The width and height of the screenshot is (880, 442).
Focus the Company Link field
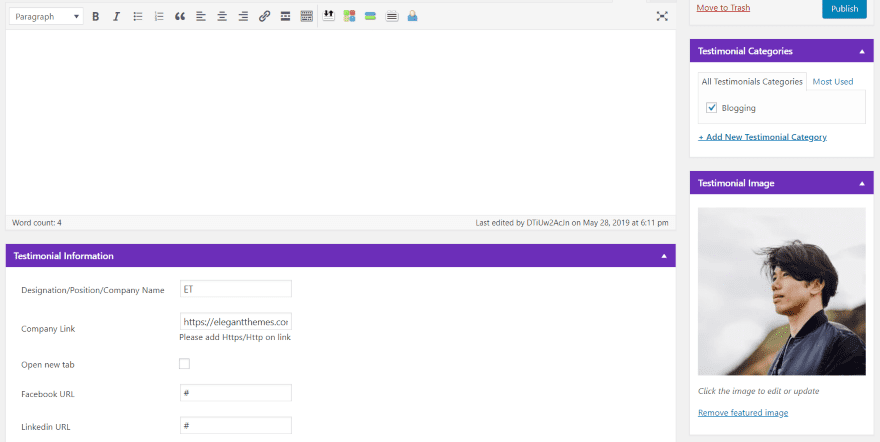(x=236, y=321)
